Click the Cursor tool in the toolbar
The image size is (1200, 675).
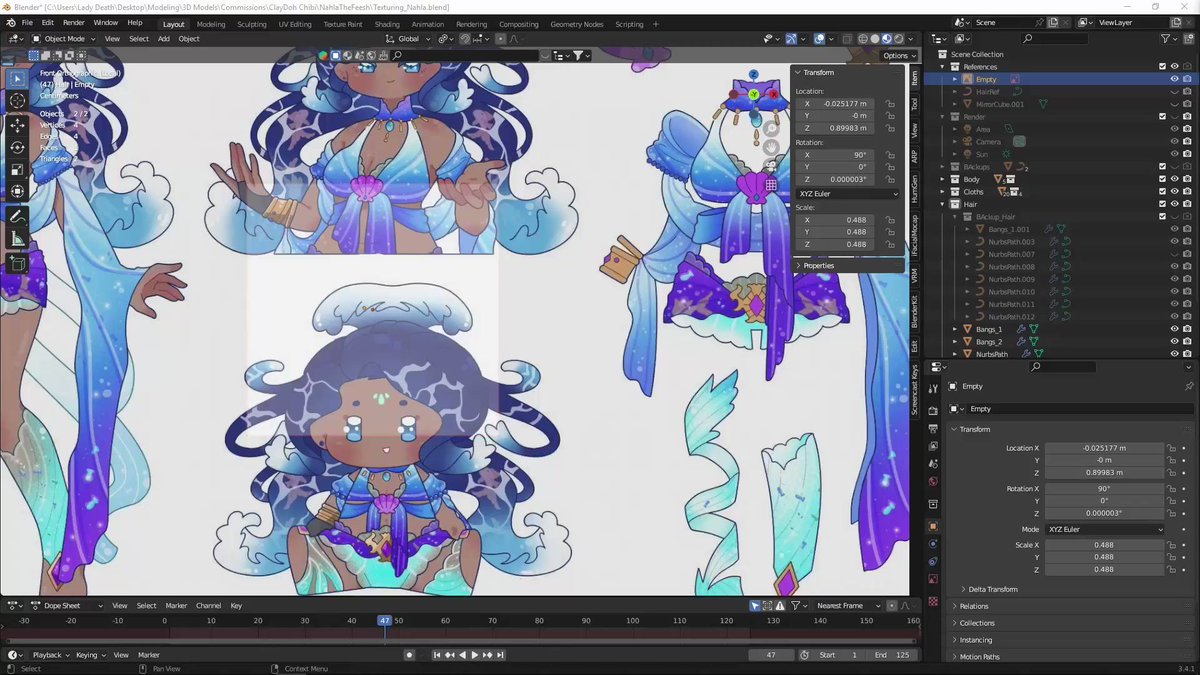pos(16,100)
